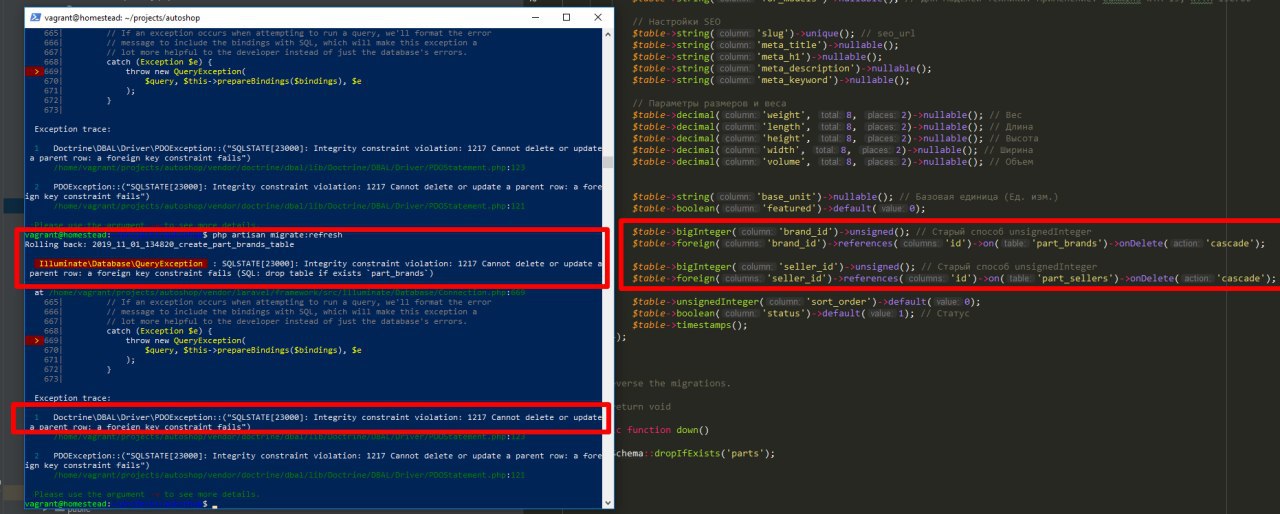Image resolution: width=1280 pixels, height=514 pixels.
Task: Click 'meta_keyword' in the code editor
Action: [797, 79]
